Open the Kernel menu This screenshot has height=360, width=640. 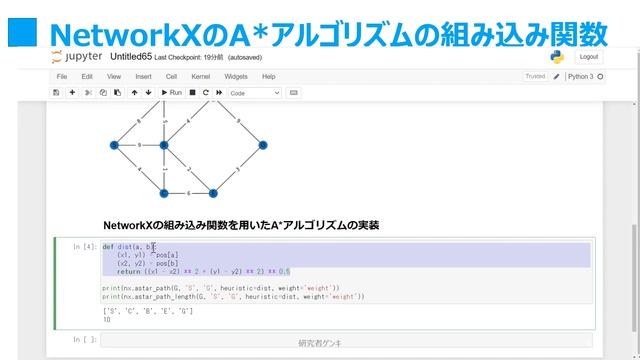point(200,76)
